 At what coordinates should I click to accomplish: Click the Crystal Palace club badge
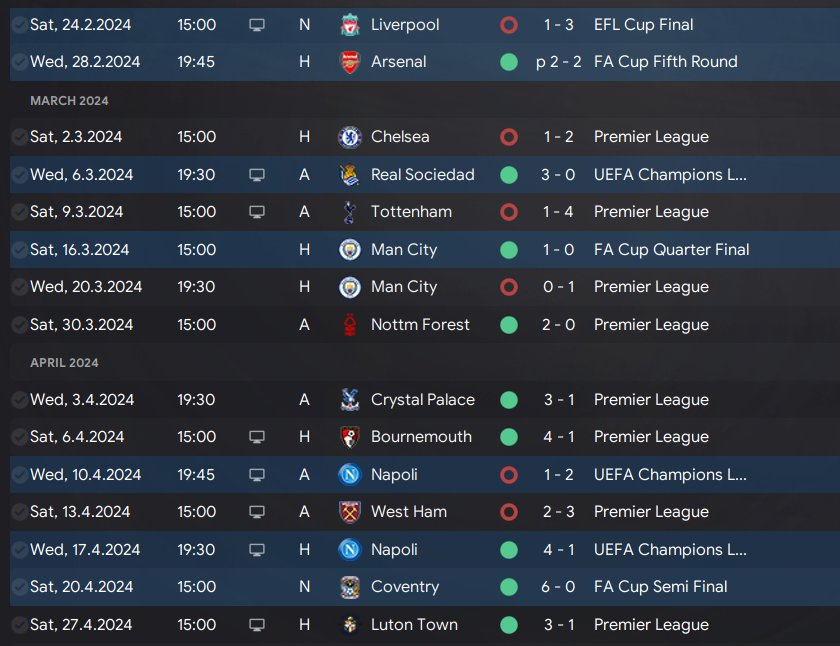click(x=350, y=400)
